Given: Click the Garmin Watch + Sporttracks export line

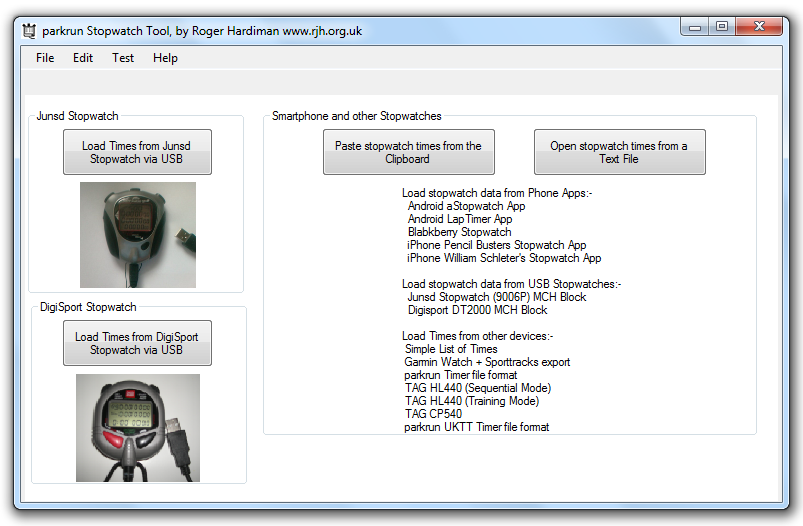Looking at the screenshot, I should pyautogui.click(x=487, y=362).
